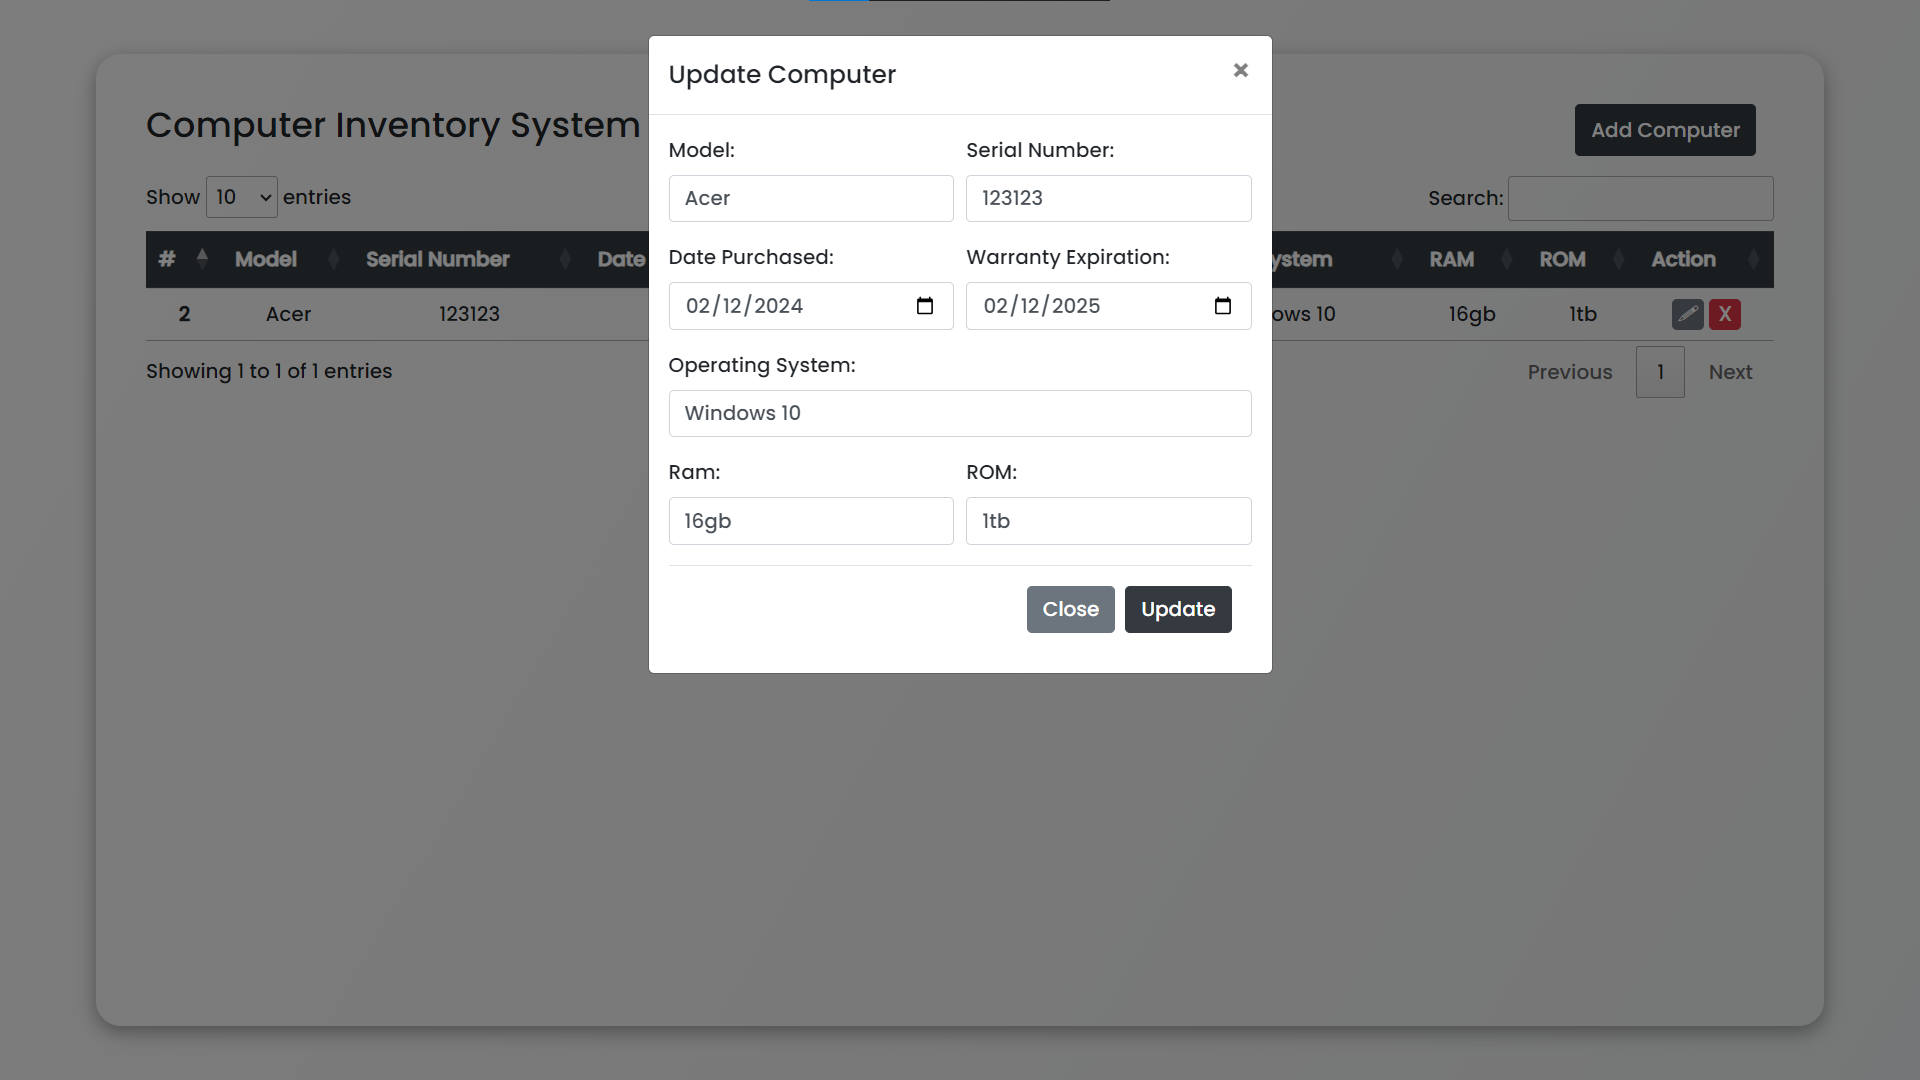Click the pencil edit icon in Action column
Viewport: 1920px width, 1080px height.
coord(1687,314)
